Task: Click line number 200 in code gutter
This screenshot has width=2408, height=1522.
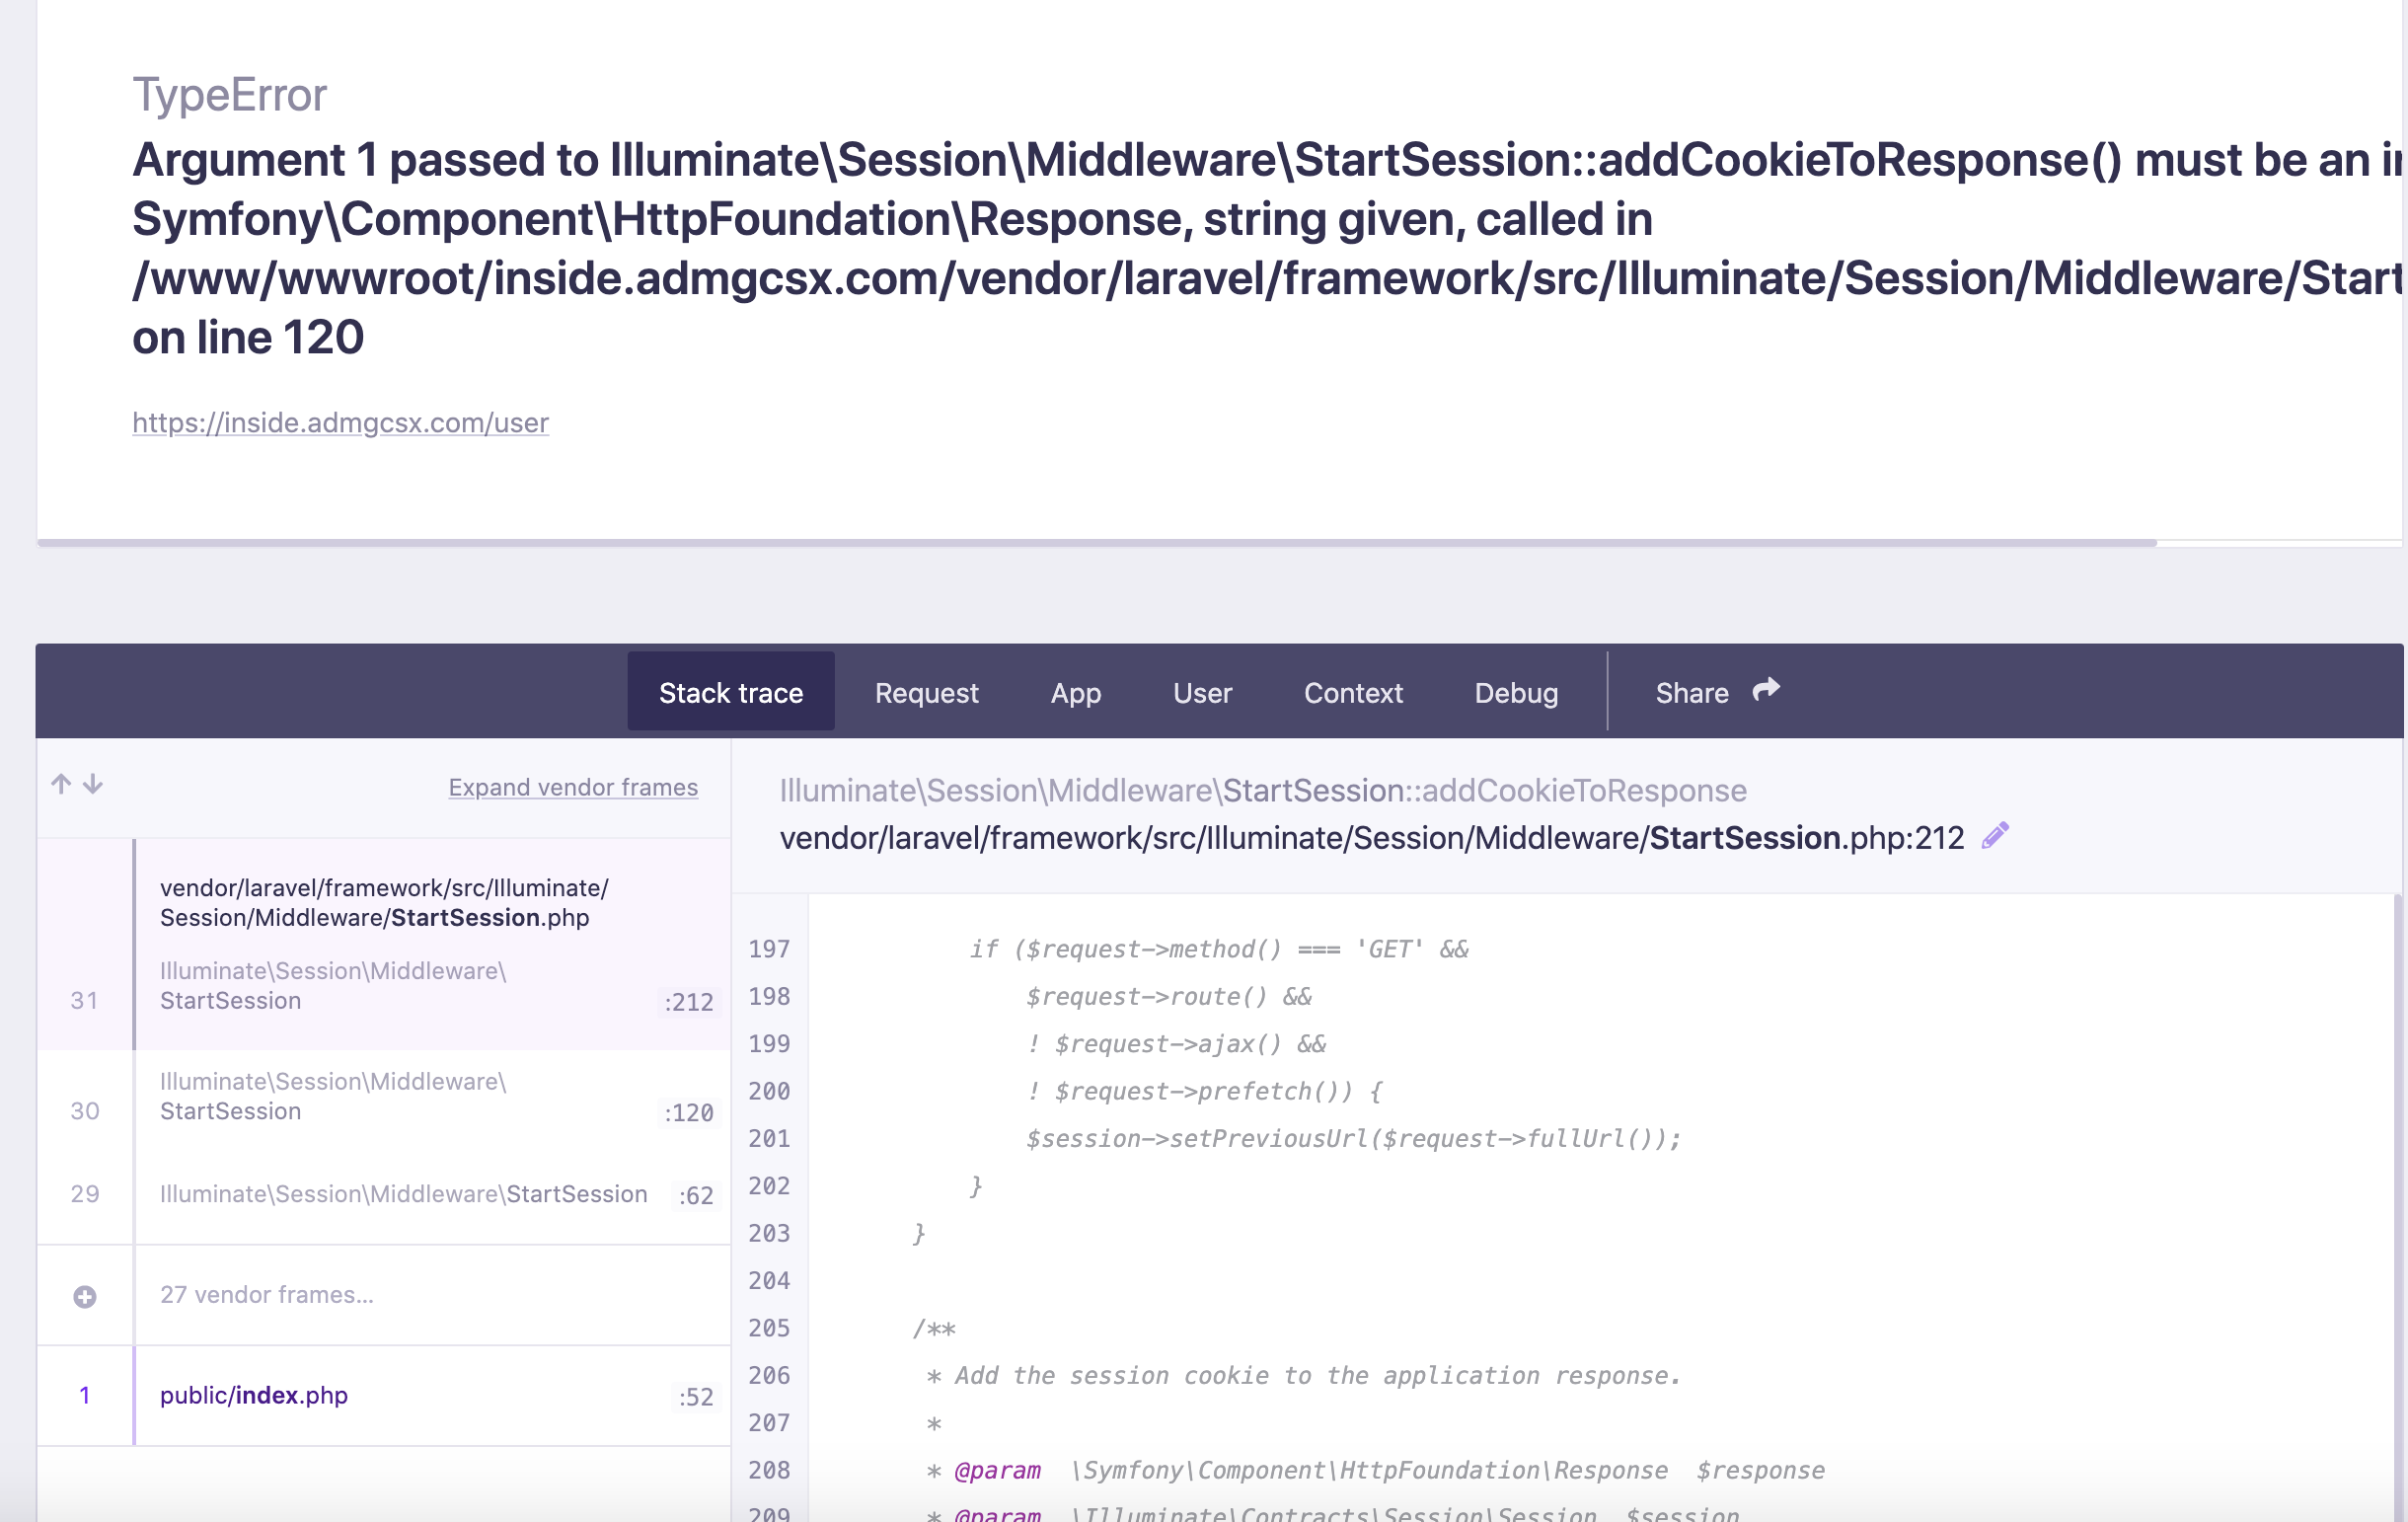Action: pos(769,1091)
